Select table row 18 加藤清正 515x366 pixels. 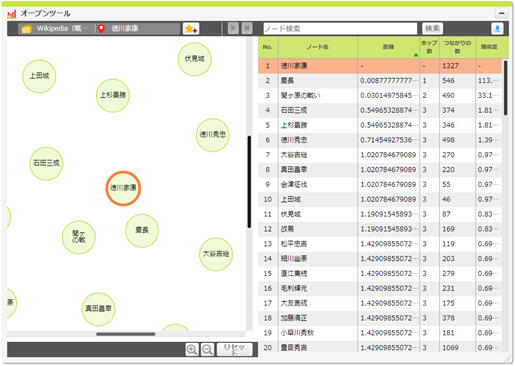tap(380, 318)
